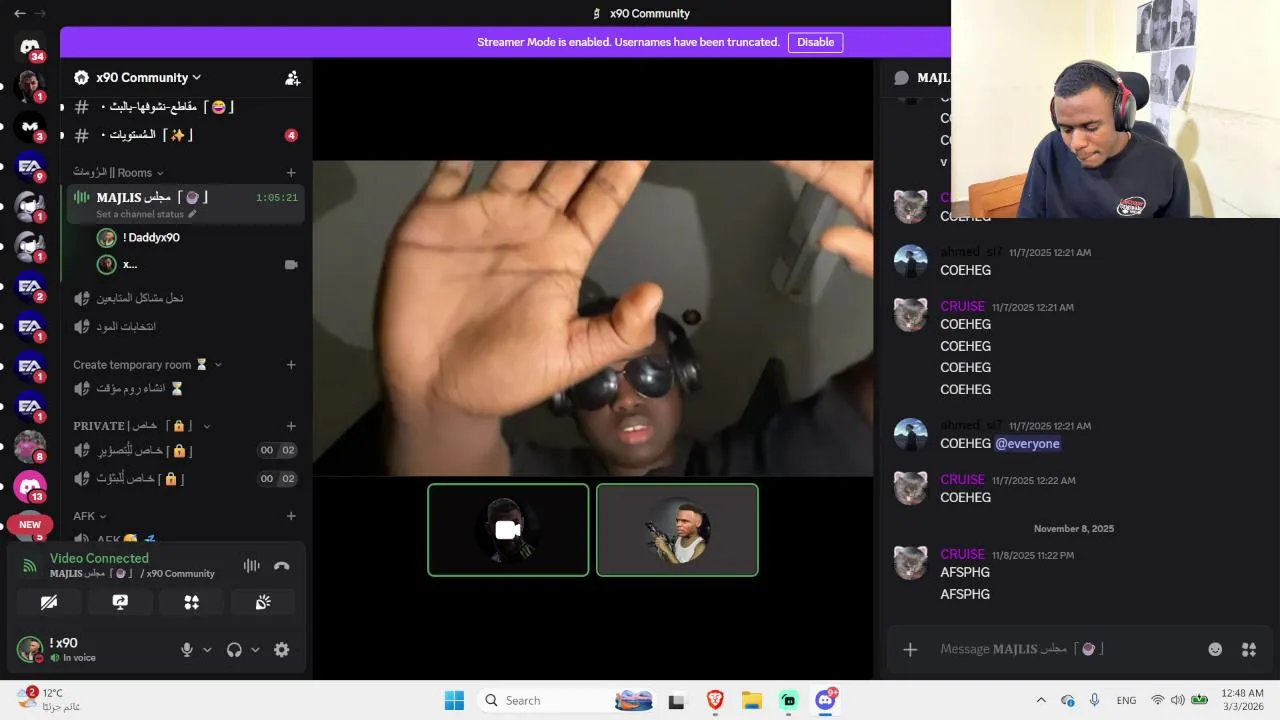
Task: Open the x90 Community server dropdown
Action: click(148, 78)
